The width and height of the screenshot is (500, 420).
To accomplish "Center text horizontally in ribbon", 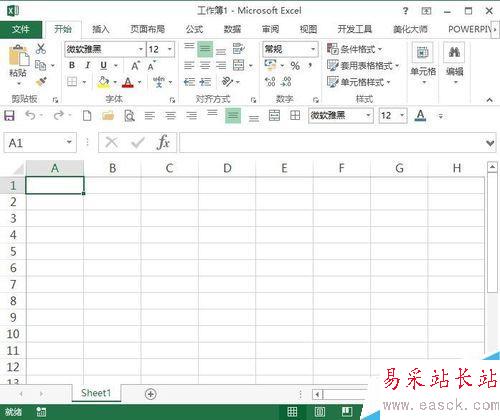I will (205, 65).
